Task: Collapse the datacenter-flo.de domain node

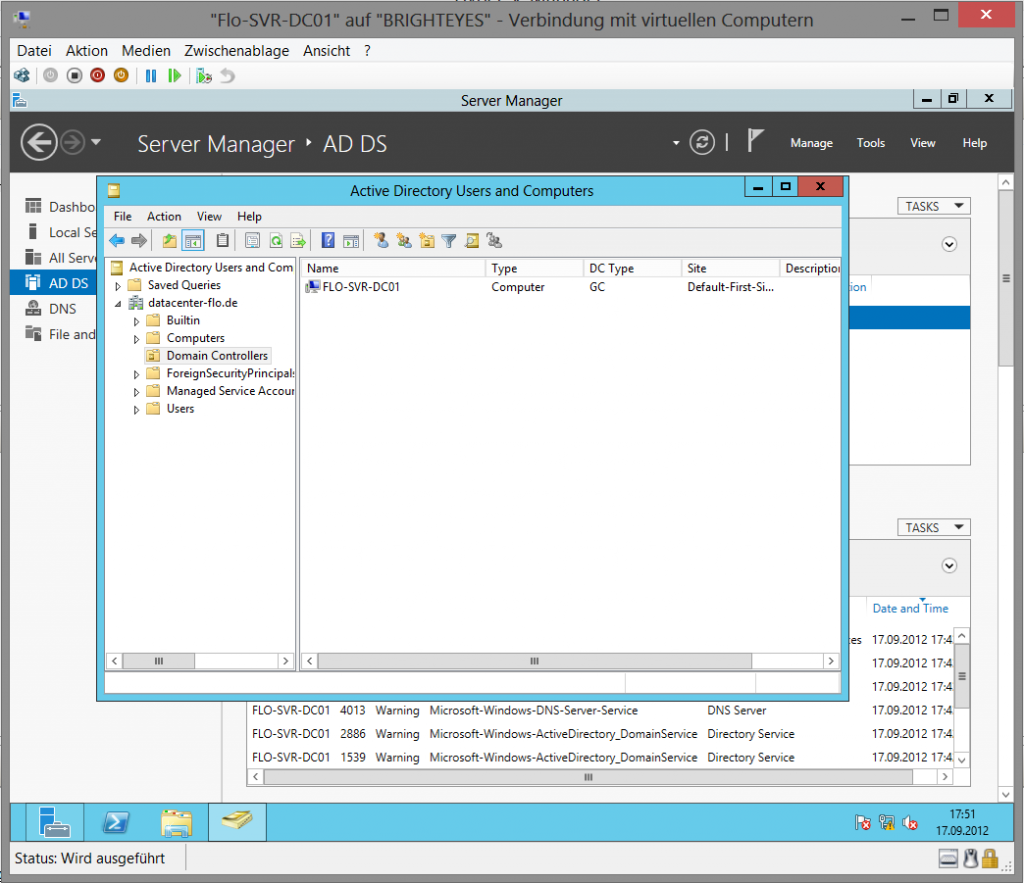Action: tap(118, 304)
